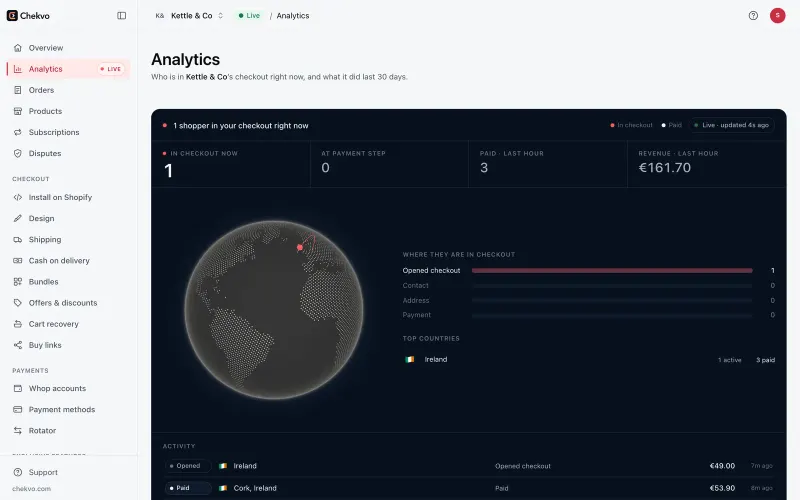This screenshot has height=500, width=800.
Task: Click the At Payment Step value
Action: (326, 168)
